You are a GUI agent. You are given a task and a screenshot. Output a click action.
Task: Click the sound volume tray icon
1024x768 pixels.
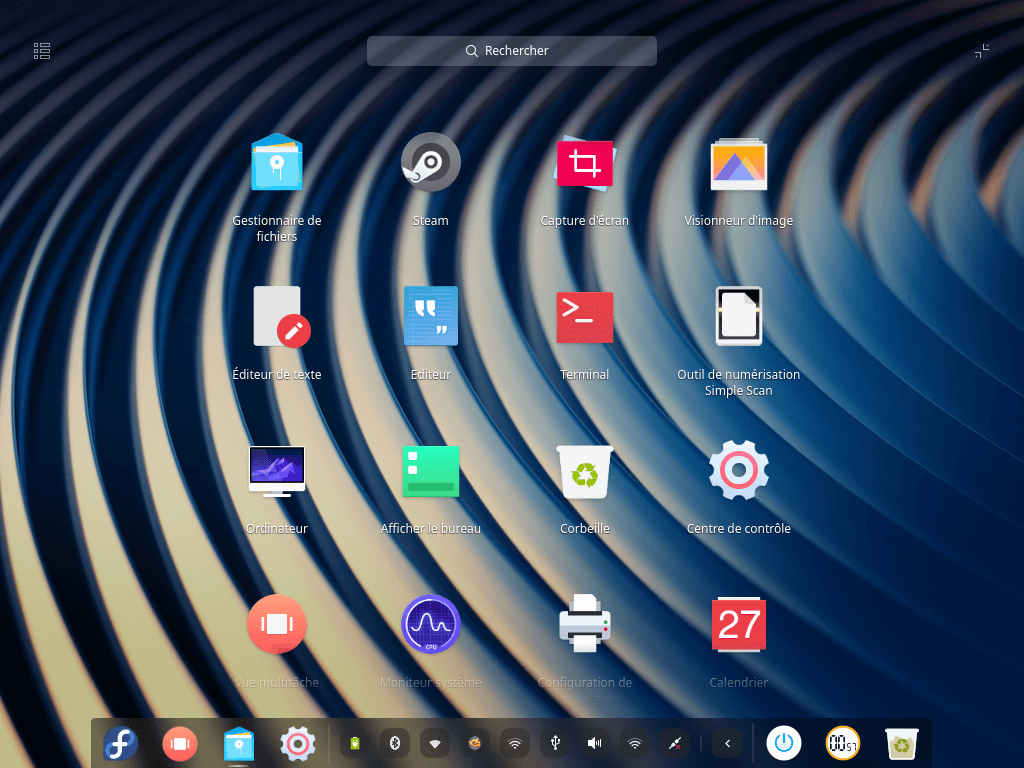click(x=595, y=743)
